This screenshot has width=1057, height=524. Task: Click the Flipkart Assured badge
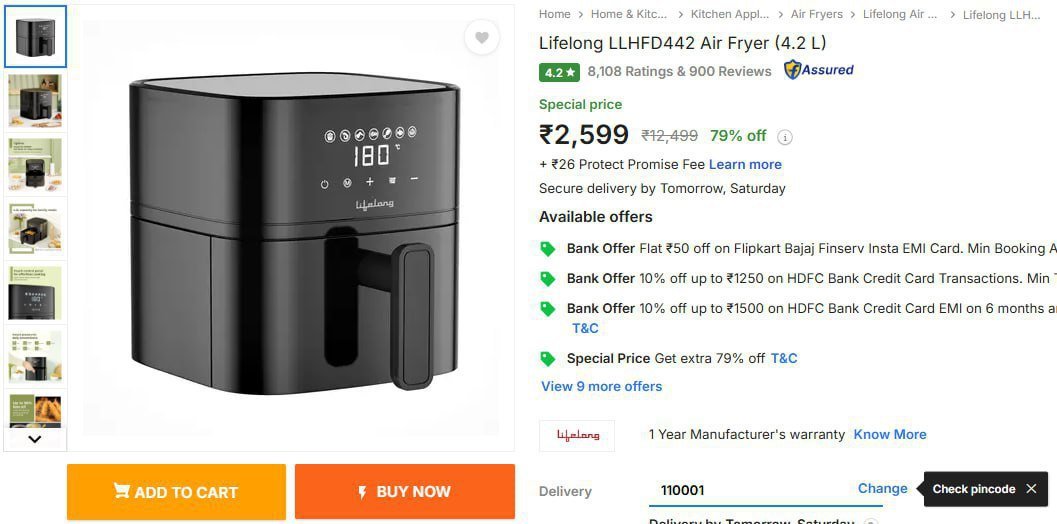tap(818, 70)
